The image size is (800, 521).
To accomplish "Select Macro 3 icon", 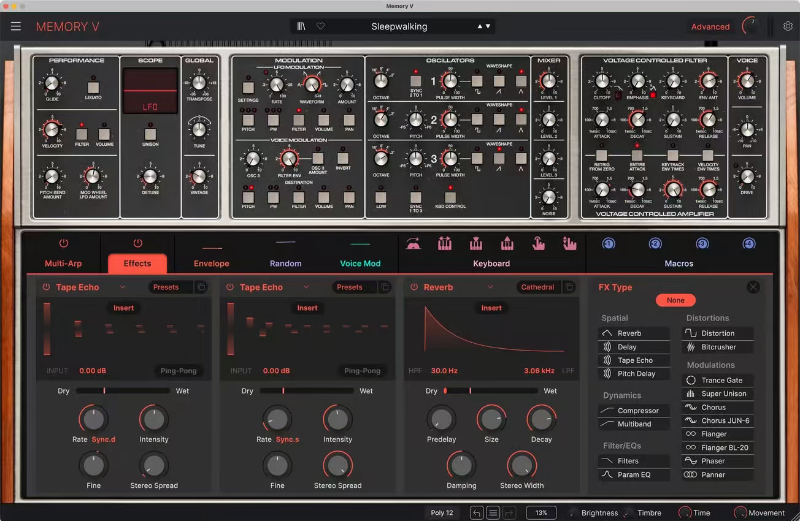I will [x=702, y=244].
